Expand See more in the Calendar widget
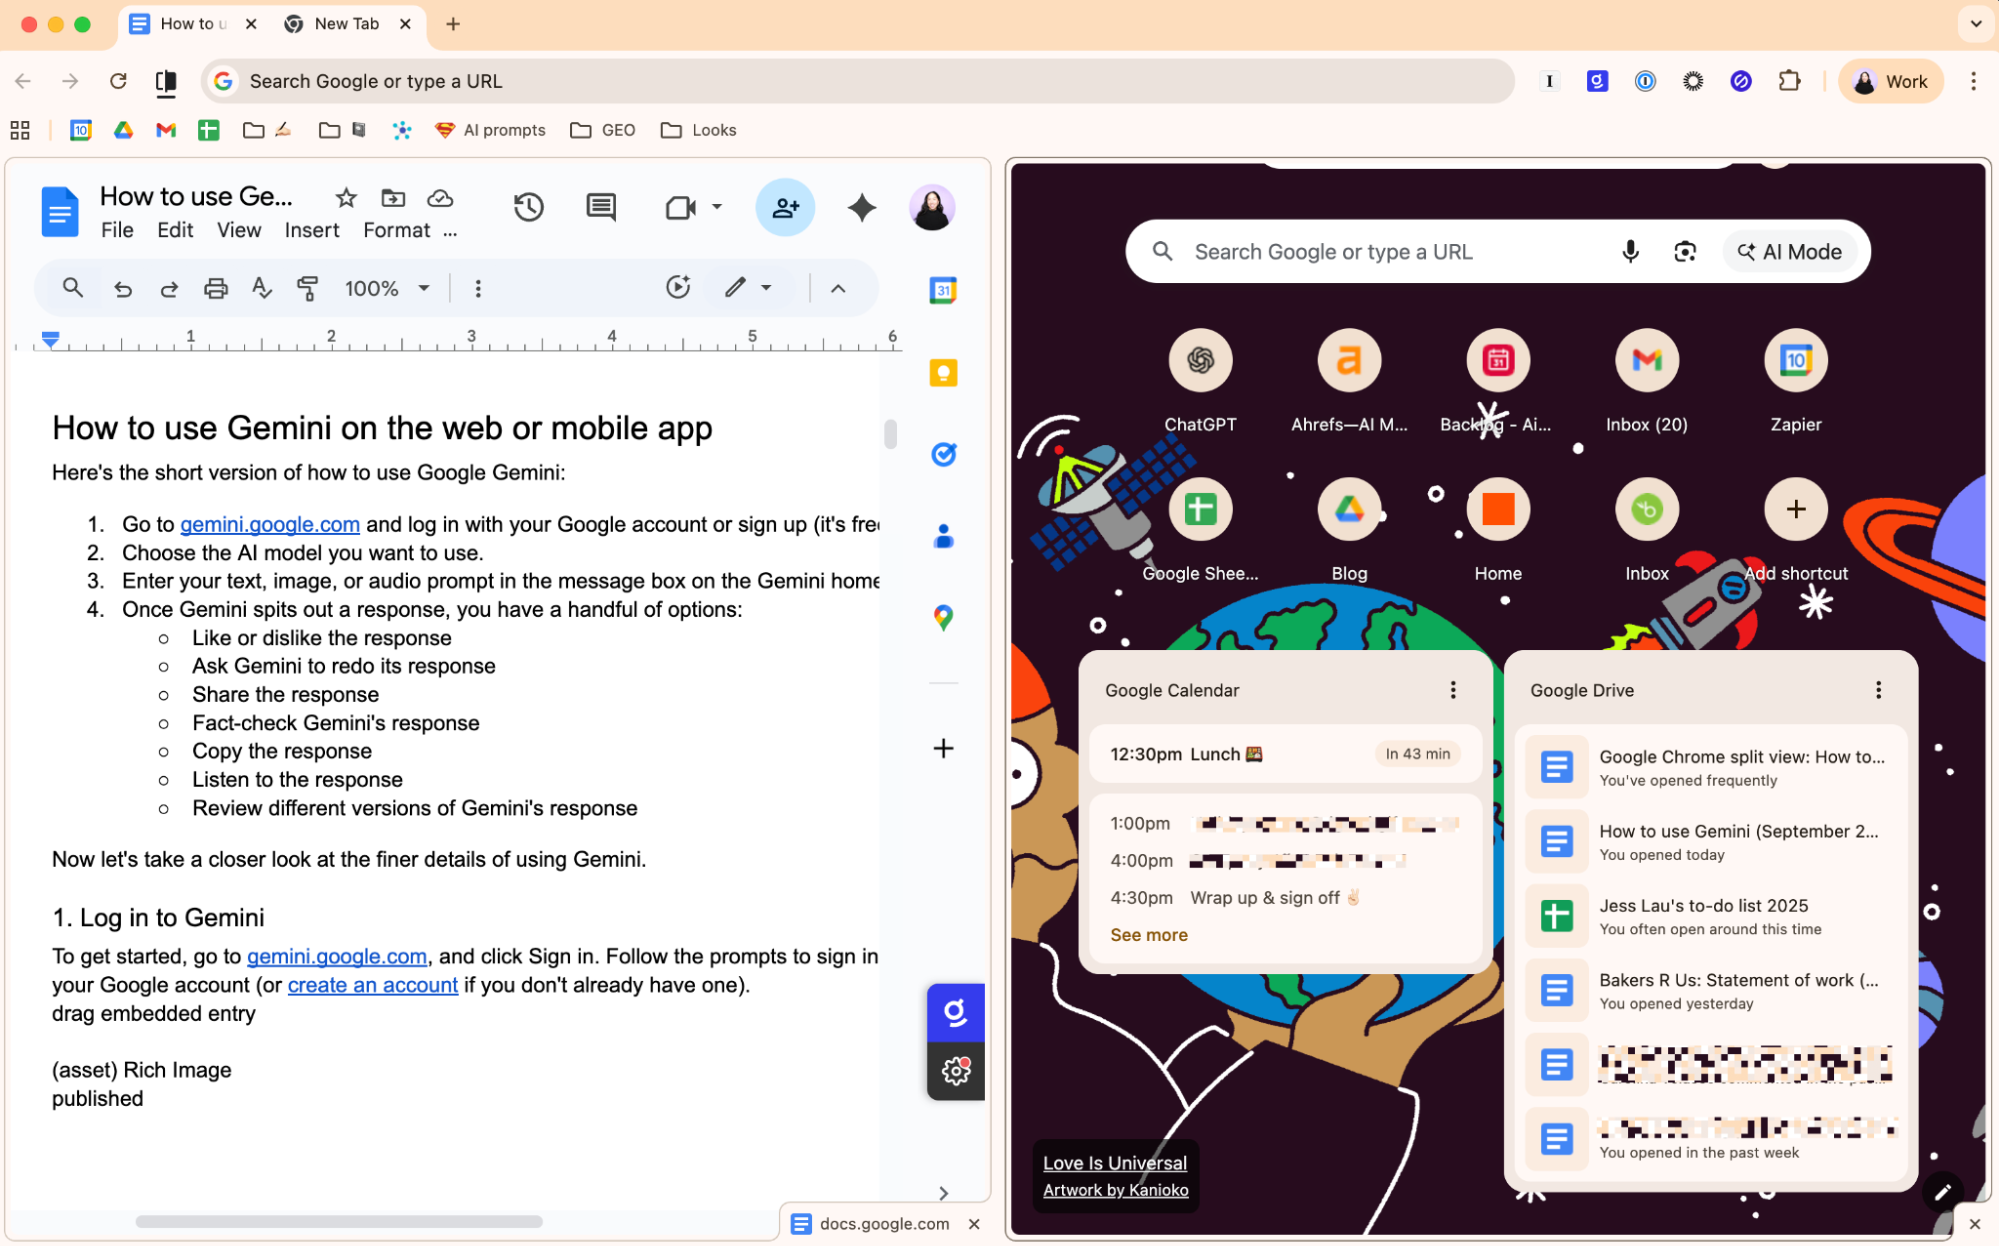Image resolution: width=1999 pixels, height=1247 pixels. pyautogui.click(x=1147, y=934)
